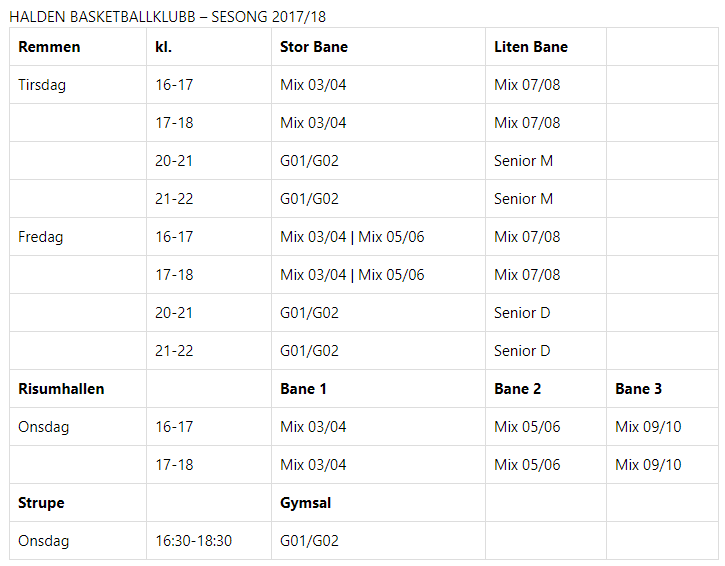
Task: Click the Gymsal header cell
Action: (x=306, y=503)
